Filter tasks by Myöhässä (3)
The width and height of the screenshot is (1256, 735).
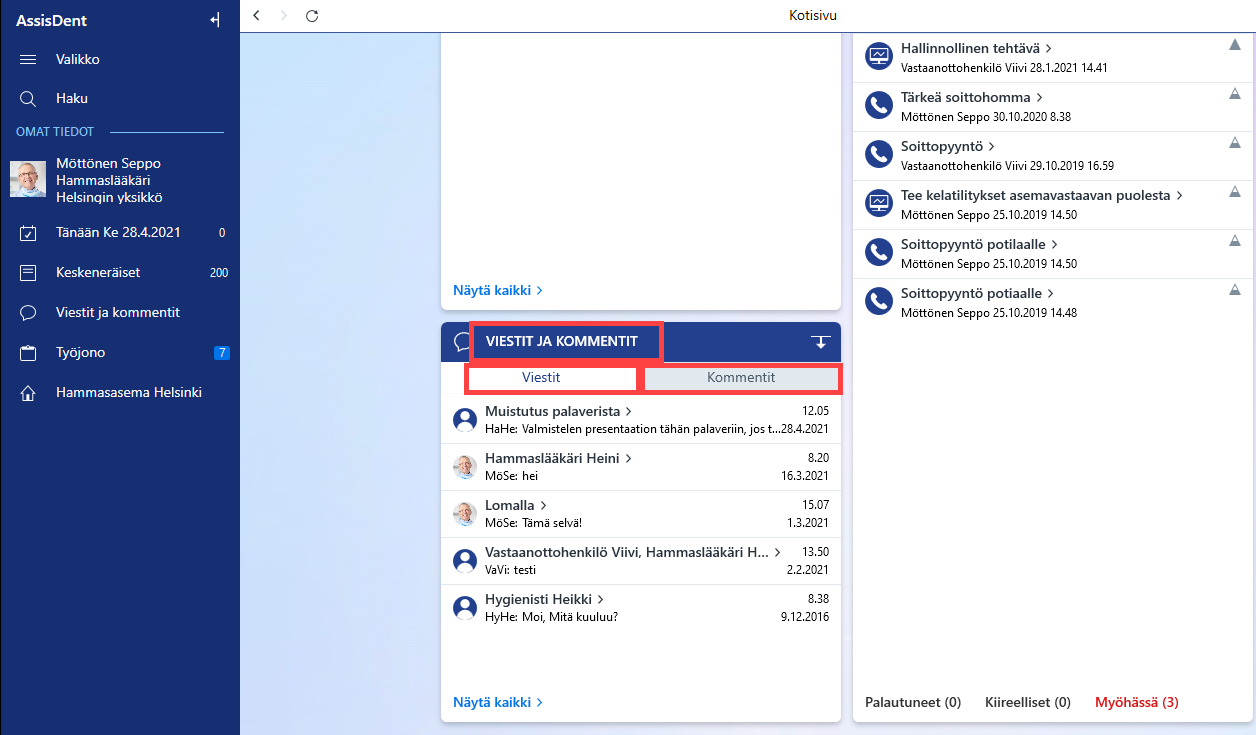pos(1137,702)
